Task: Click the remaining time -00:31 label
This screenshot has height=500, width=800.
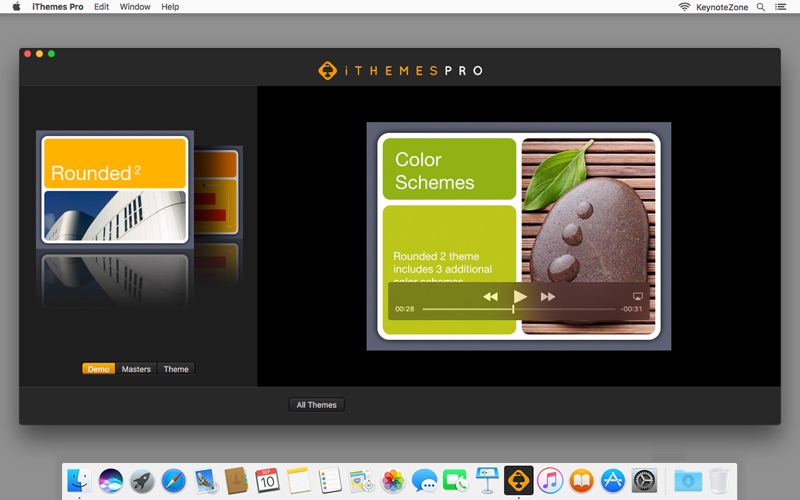Action: [631, 309]
